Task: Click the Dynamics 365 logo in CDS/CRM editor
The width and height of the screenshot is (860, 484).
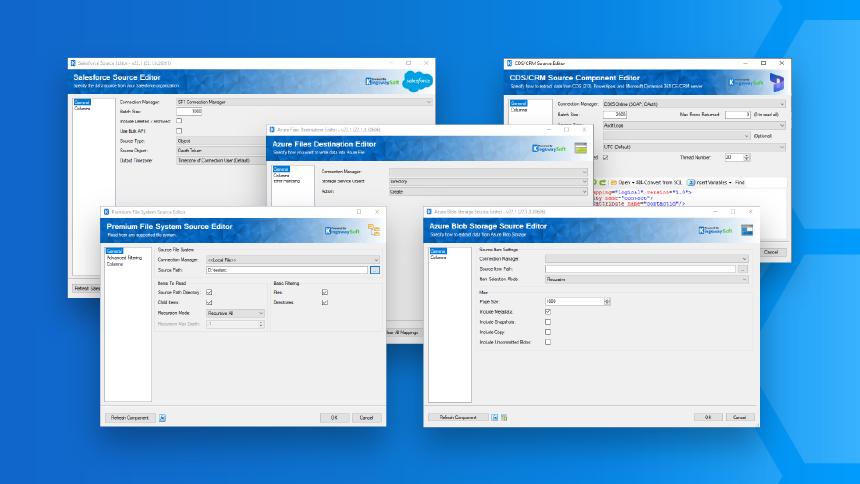Action: tap(777, 82)
